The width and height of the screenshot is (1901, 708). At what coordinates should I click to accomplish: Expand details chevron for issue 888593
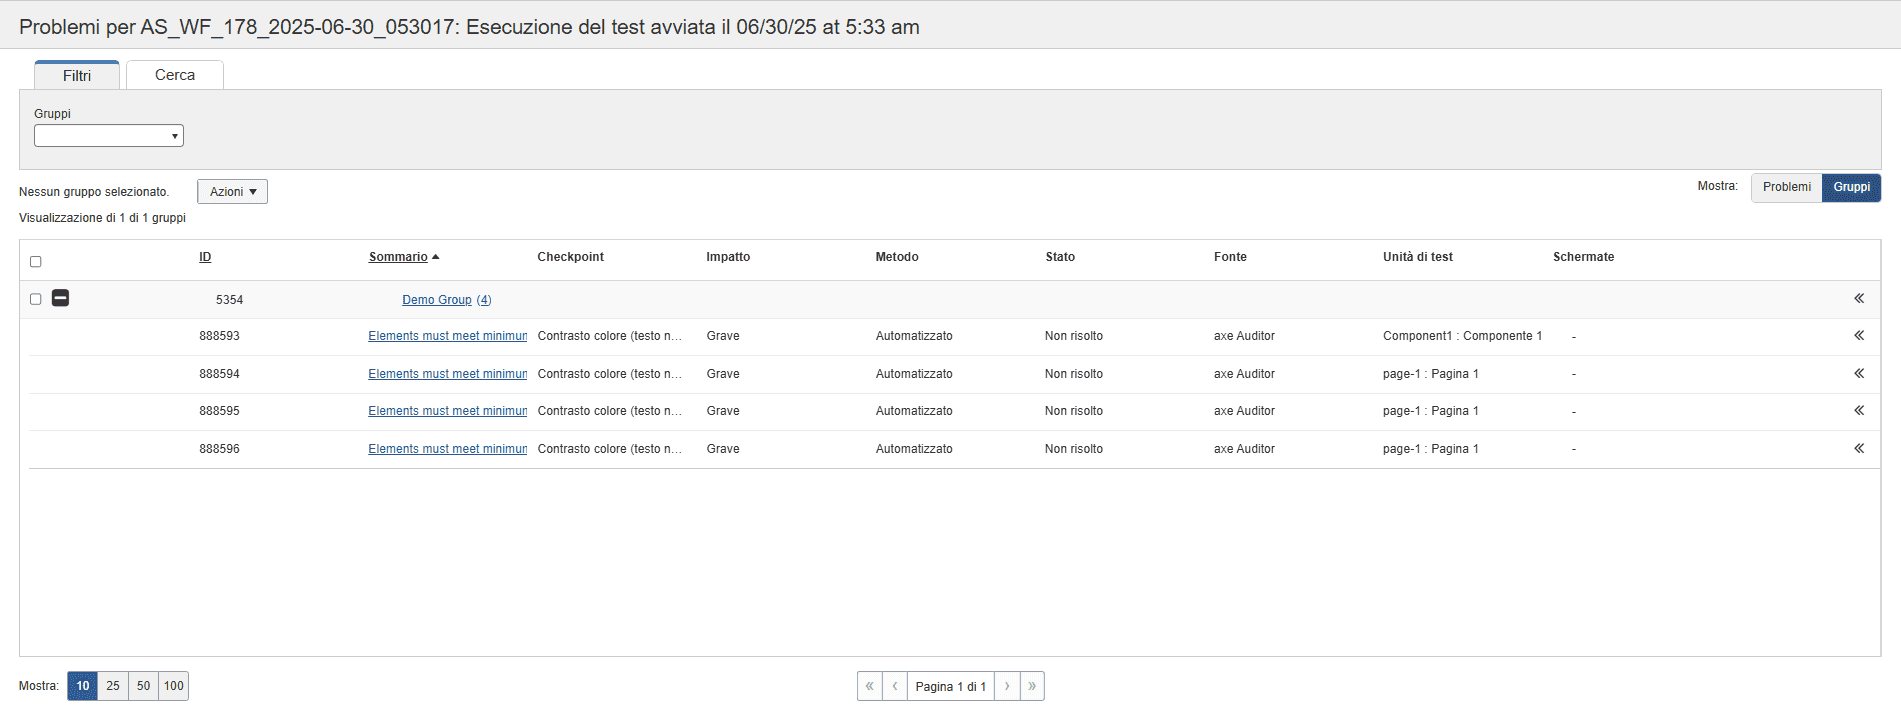(1859, 336)
